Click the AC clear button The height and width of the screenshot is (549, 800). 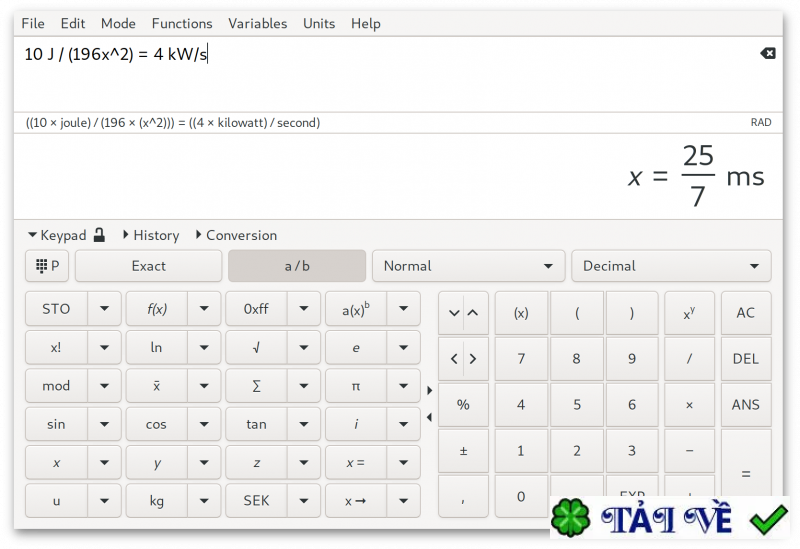[746, 313]
